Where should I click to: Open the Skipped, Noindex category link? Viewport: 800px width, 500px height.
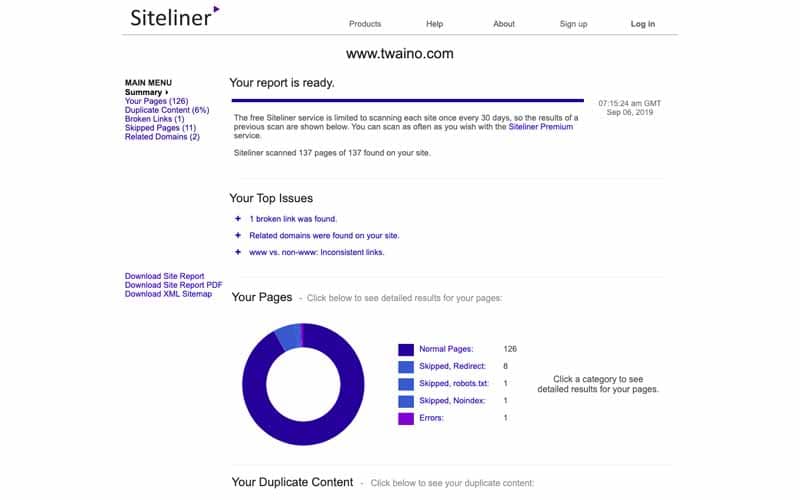tap(452, 401)
